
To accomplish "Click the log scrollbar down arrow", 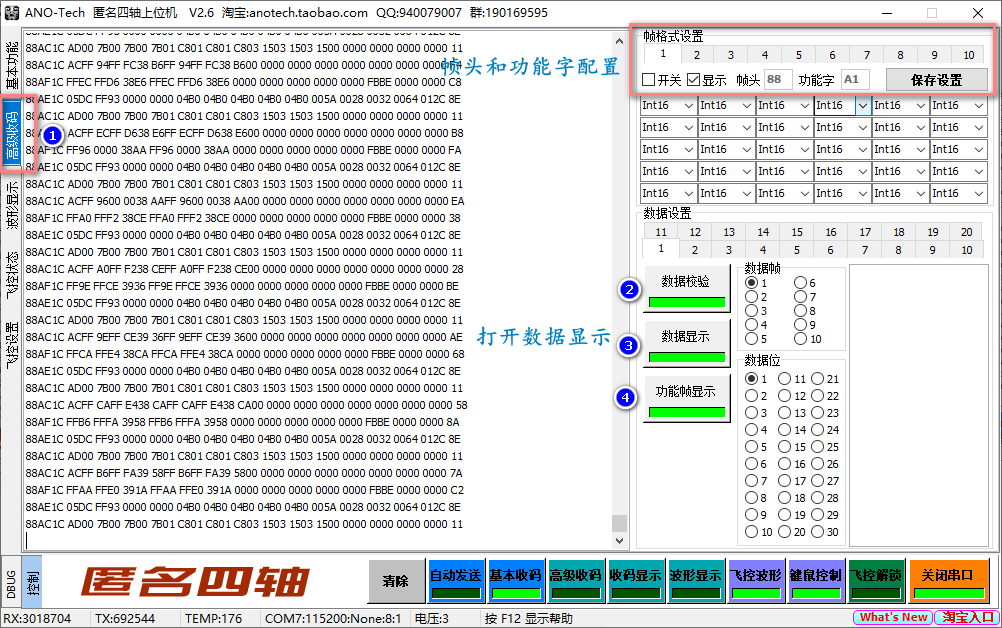I will [619, 540].
